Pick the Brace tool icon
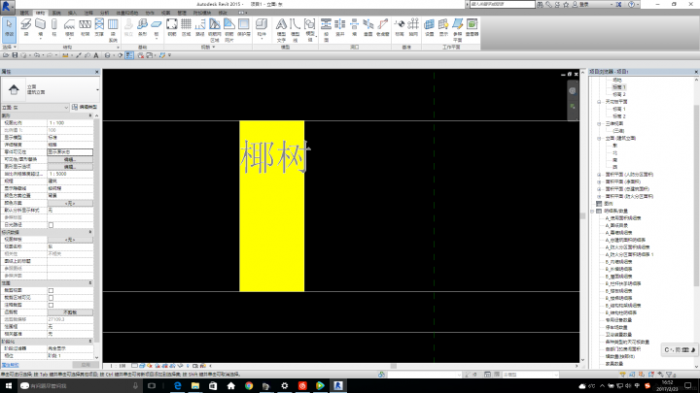 (x=99, y=28)
